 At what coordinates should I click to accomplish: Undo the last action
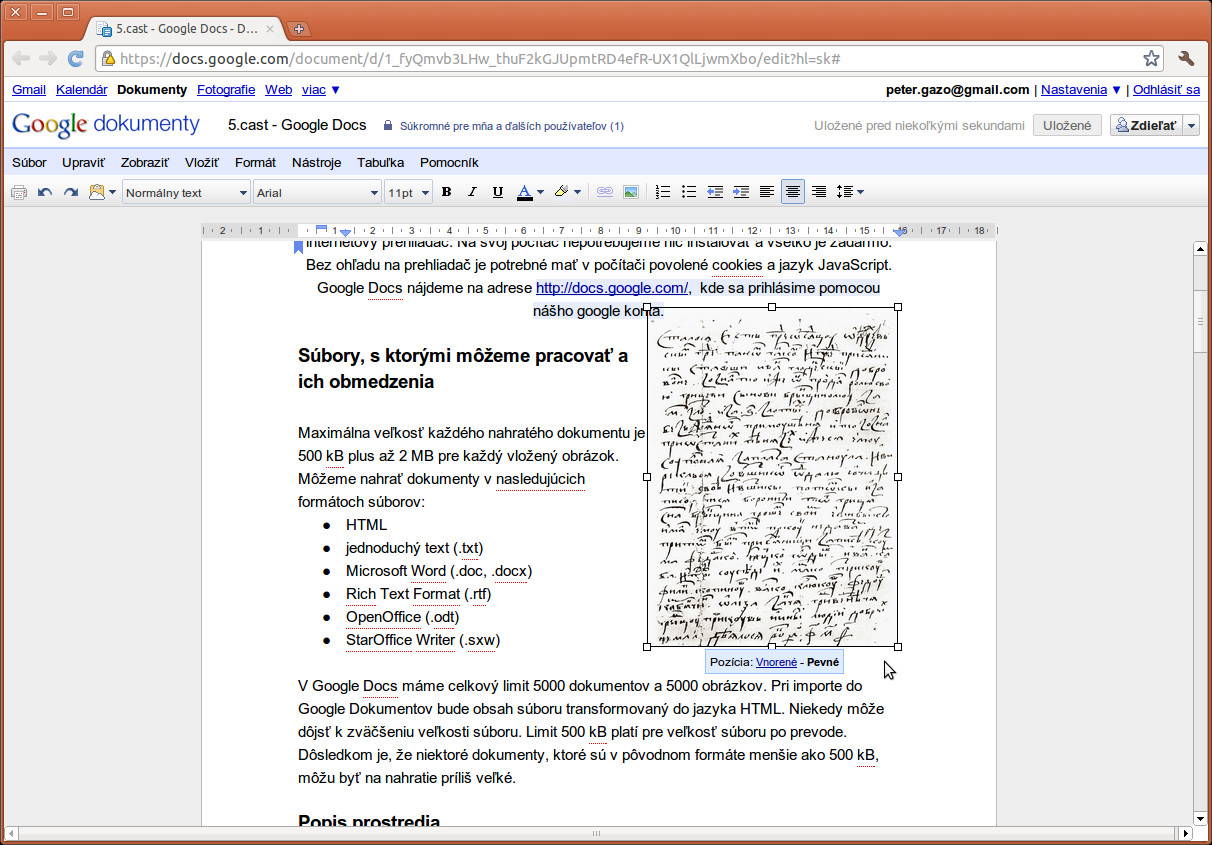tap(45, 192)
